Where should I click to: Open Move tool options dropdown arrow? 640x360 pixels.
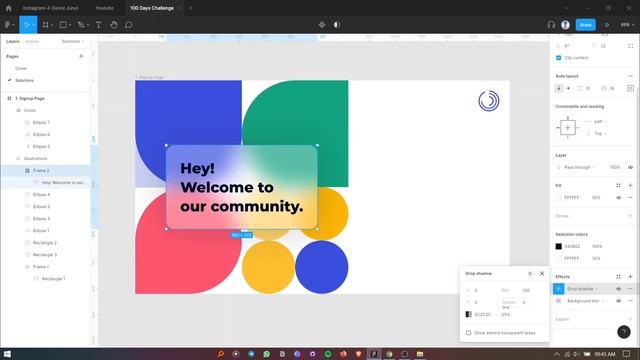coord(33,25)
